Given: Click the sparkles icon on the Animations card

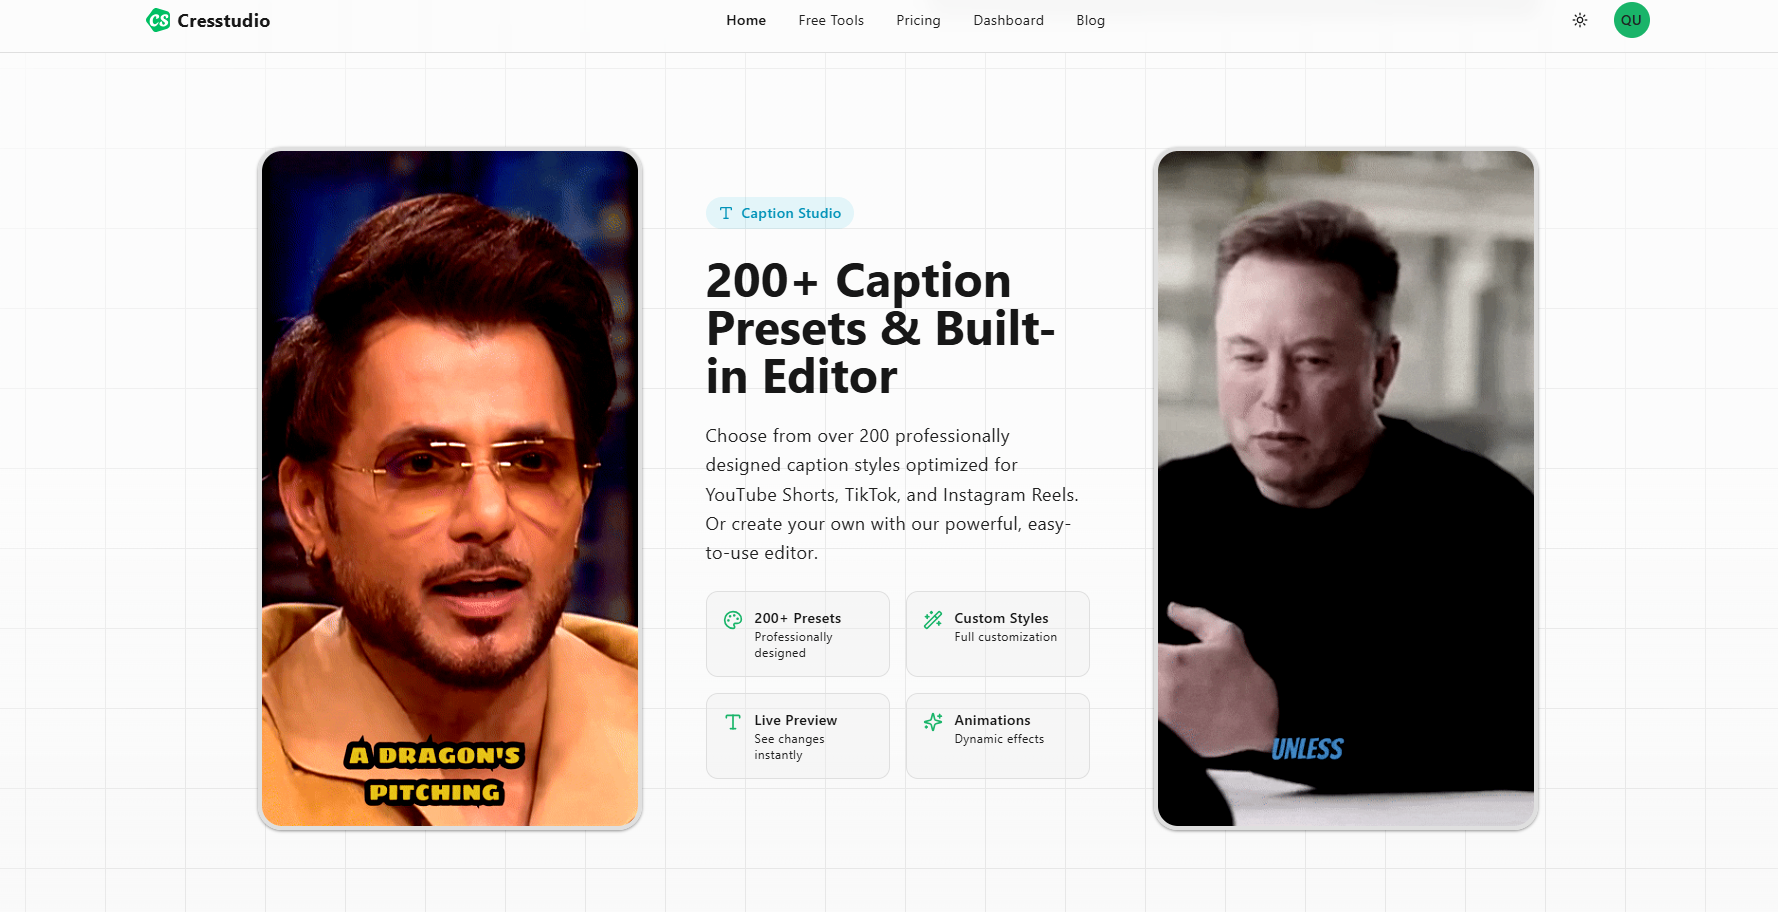Looking at the screenshot, I should point(934,721).
